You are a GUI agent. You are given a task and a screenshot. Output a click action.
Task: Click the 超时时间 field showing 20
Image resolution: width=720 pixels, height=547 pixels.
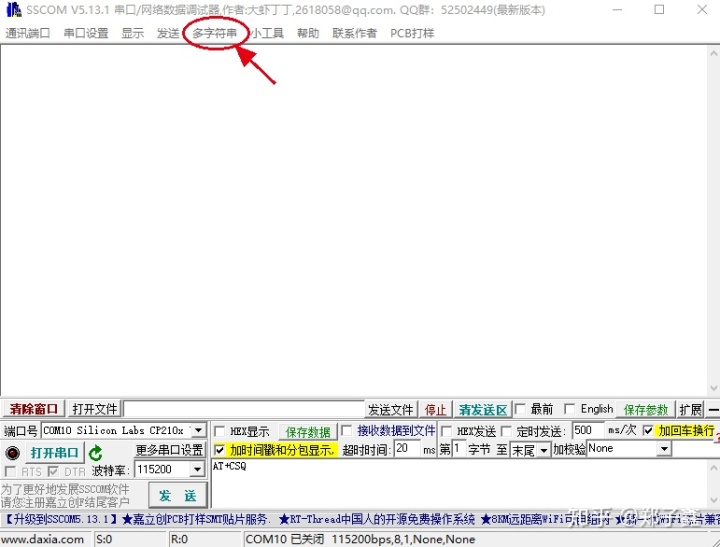pos(407,449)
